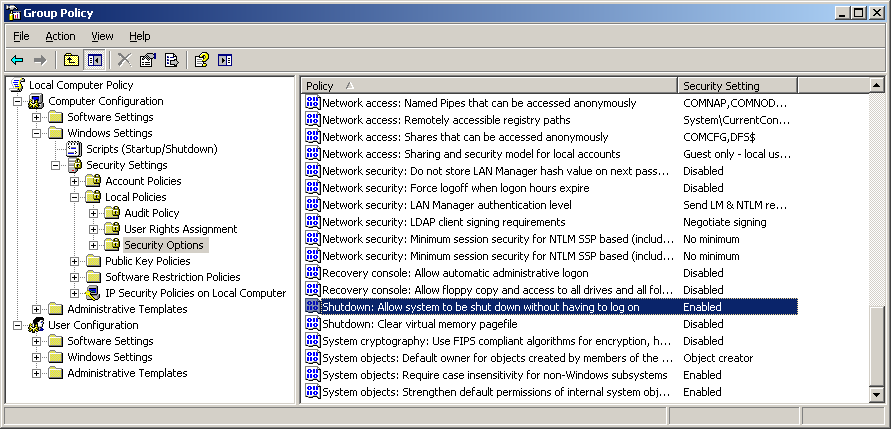Click the Help toolbar icon
Viewport: 891px width, 429px height.
click(201, 60)
